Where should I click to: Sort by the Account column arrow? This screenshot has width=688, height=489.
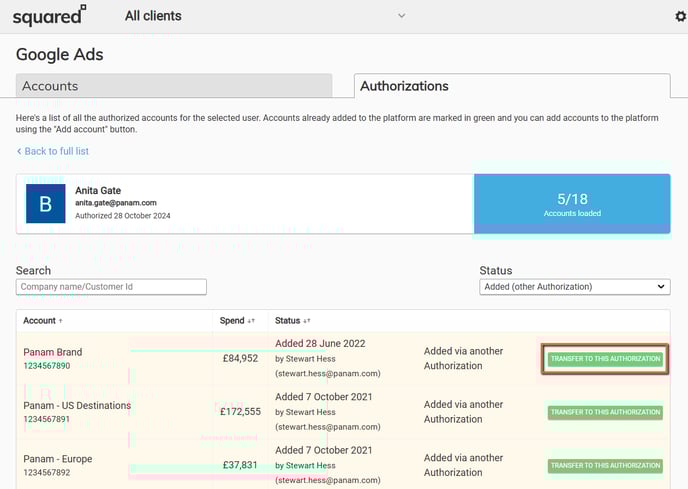pyautogui.click(x=60, y=321)
